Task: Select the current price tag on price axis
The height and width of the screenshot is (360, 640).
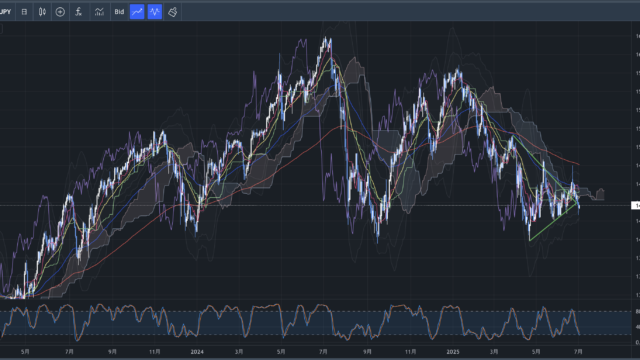Action: pyautogui.click(x=636, y=206)
